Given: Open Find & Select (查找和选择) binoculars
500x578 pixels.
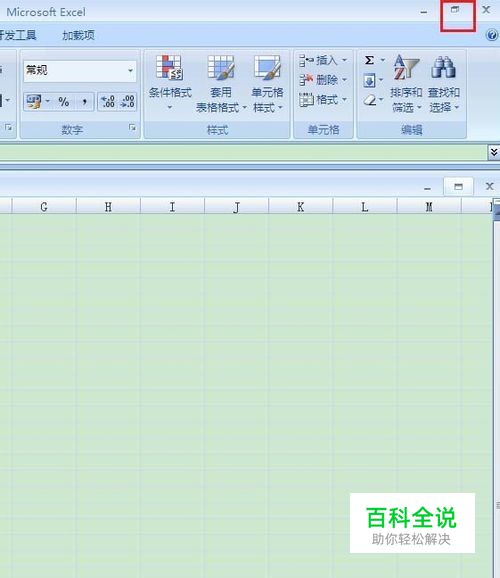Looking at the screenshot, I should pyautogui.click(x=444, y=83).
